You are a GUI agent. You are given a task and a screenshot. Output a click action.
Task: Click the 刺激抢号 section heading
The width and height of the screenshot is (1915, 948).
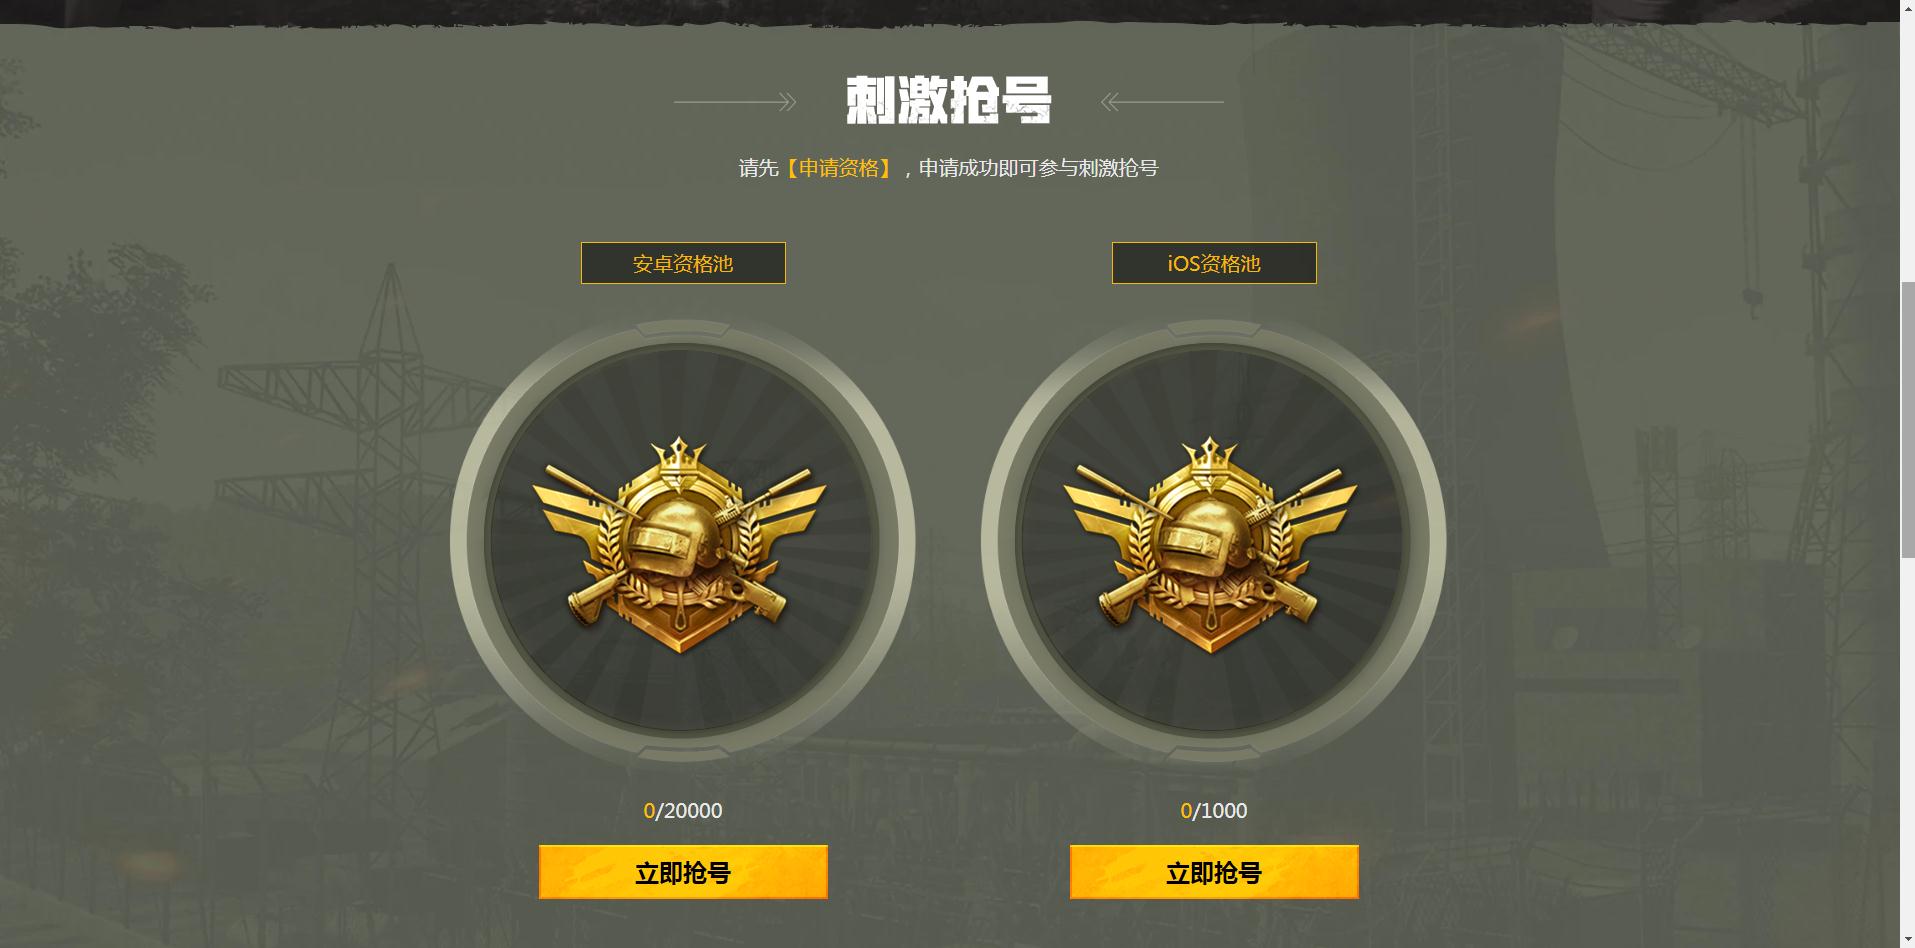[948, 100]
